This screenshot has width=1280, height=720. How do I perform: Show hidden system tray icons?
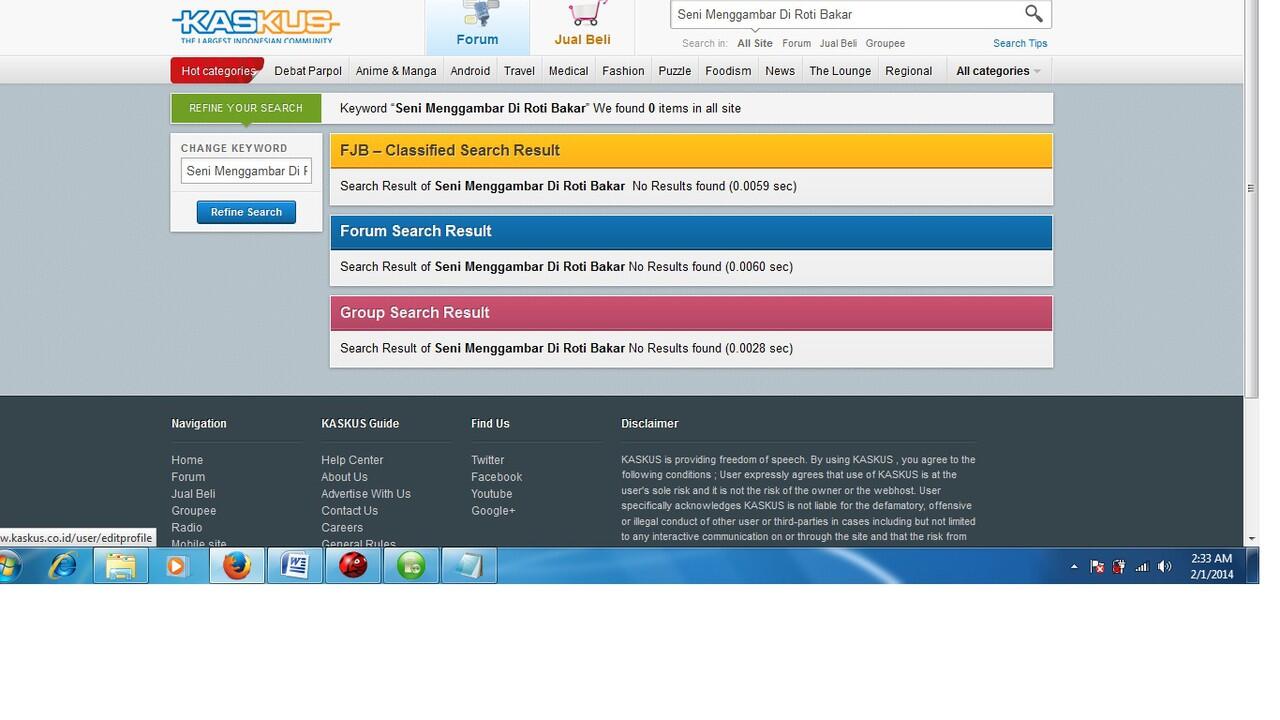coord(1075,567)
